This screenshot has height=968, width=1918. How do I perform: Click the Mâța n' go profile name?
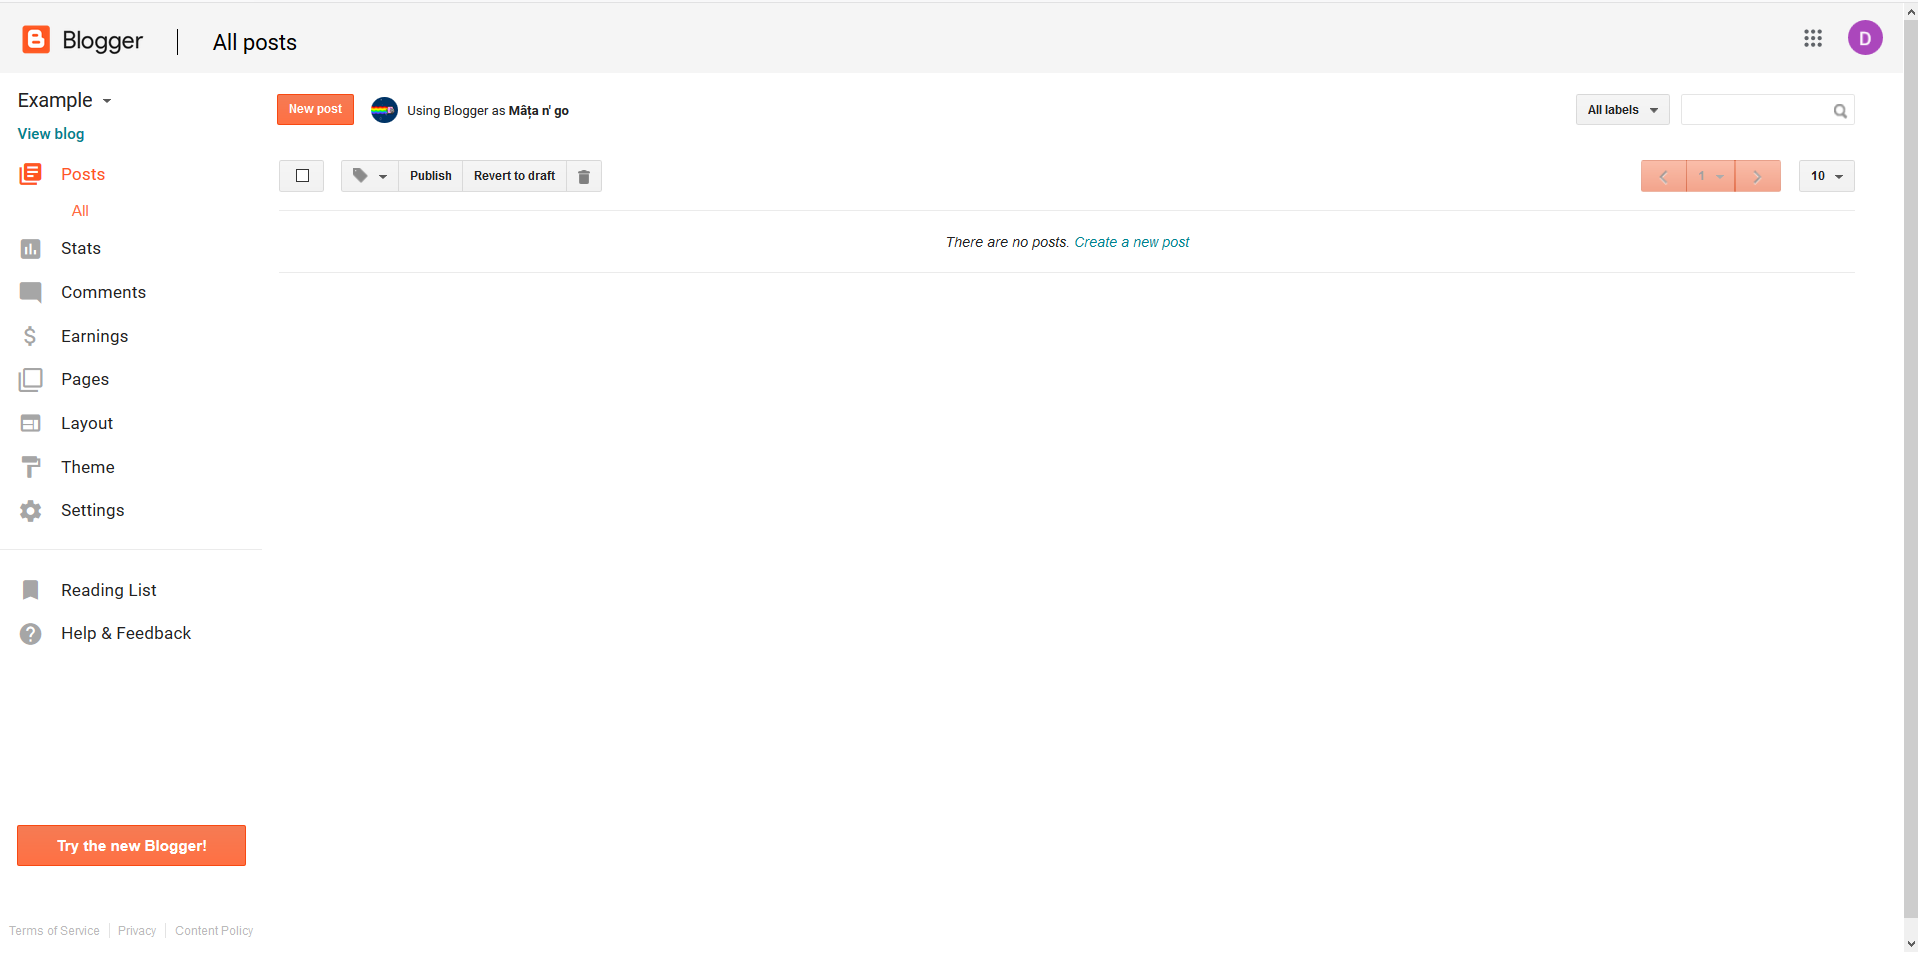[538, 111]
